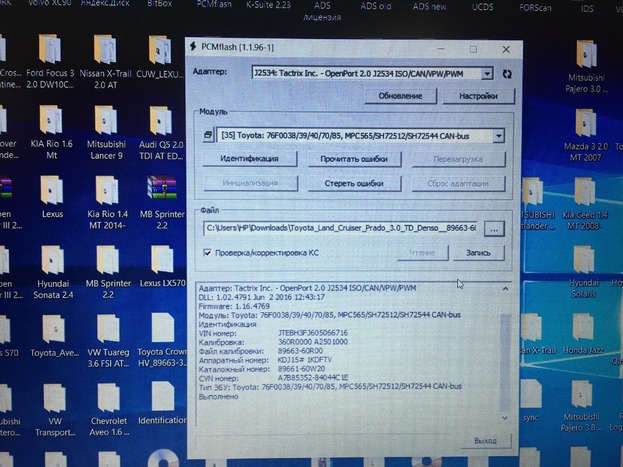Toggle the Проверка/корректировка КС checkbox
The height and width of the screenshot is (467, 623).
coord(207,252)
